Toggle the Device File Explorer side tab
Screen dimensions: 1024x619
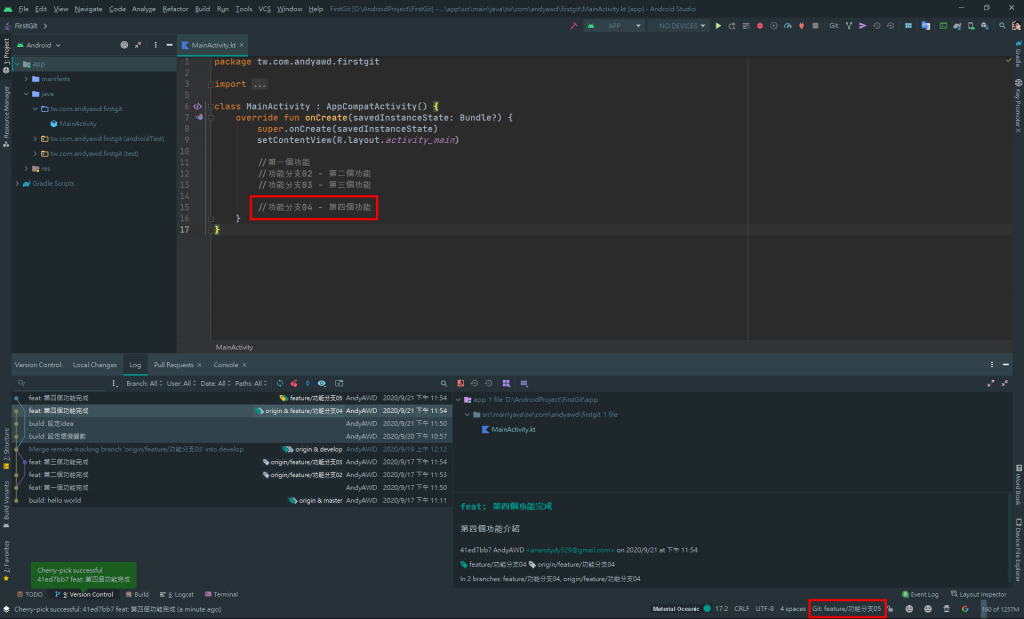point(1018,550)
